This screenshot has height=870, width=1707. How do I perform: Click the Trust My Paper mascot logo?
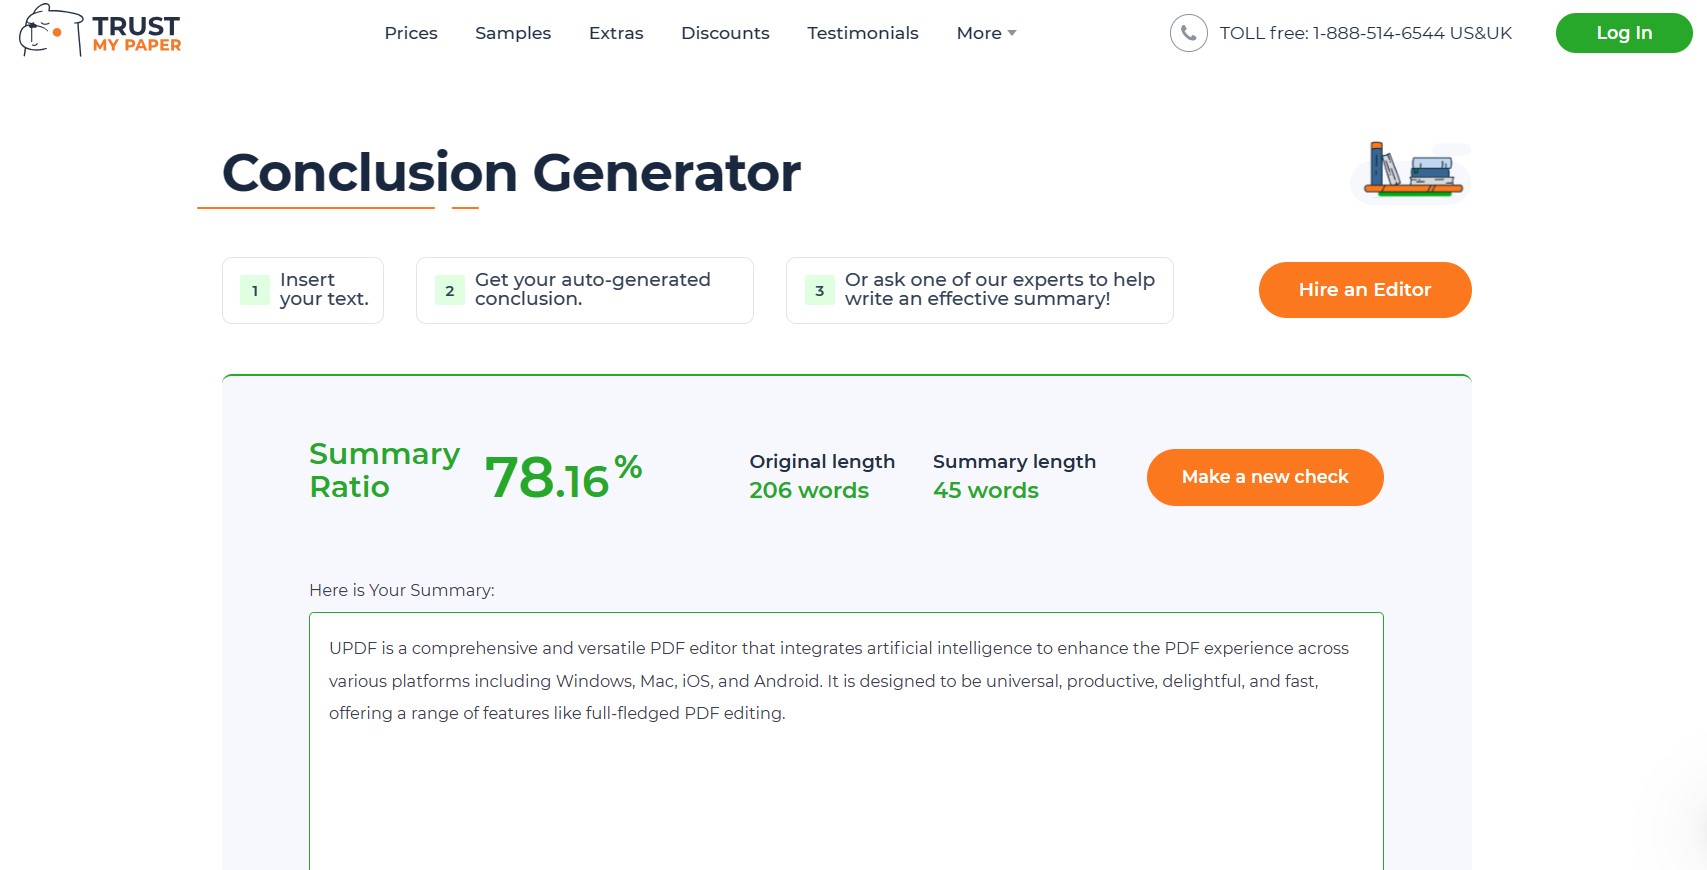45,32
